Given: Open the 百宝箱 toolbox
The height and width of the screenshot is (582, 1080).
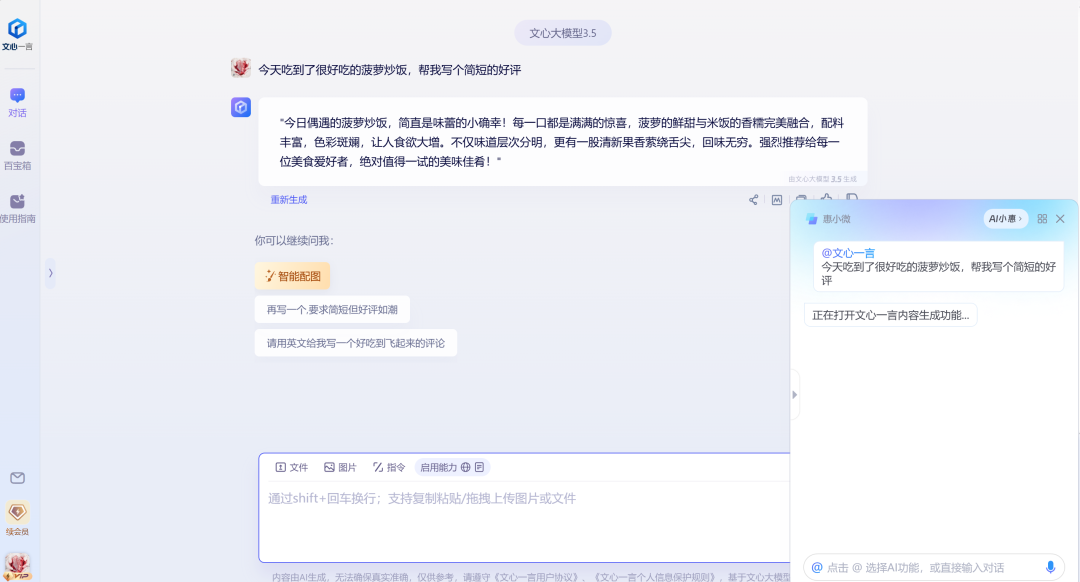Looking at the screenshot, I should tap(17, 156).
